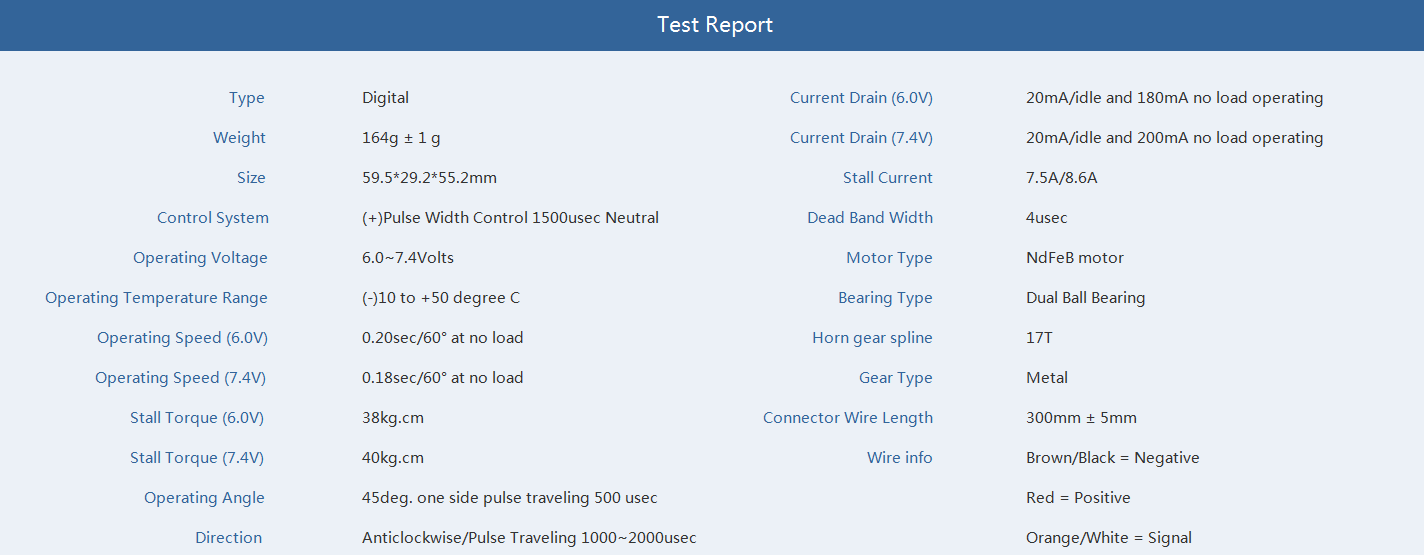Select the Dead Band Width label
Viewport: 1424px width, 555px height.
pyautogui.click(x=870, y=218)
